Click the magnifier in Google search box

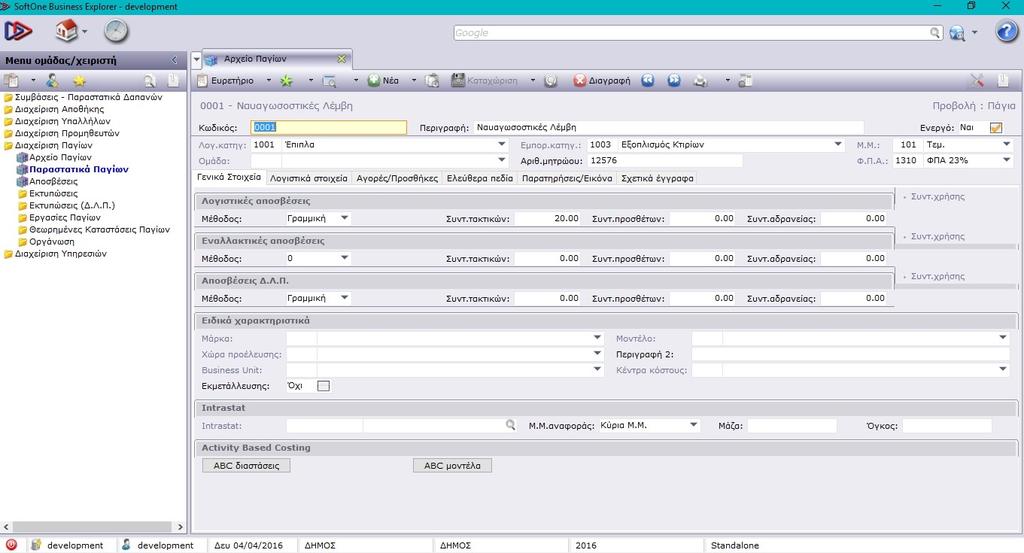pos(935,33)
